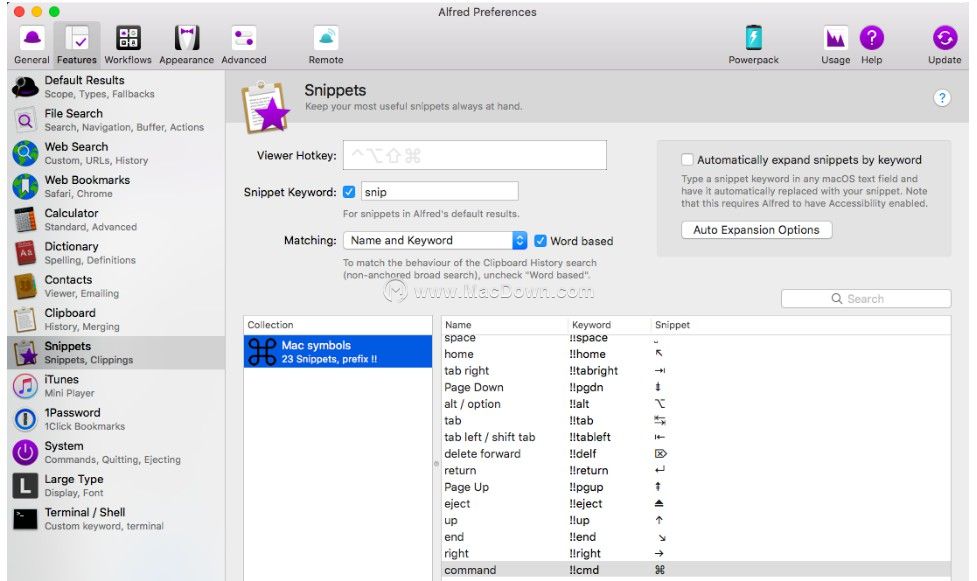Open iTunes Mini Player settings

click(x=117, y=386)
